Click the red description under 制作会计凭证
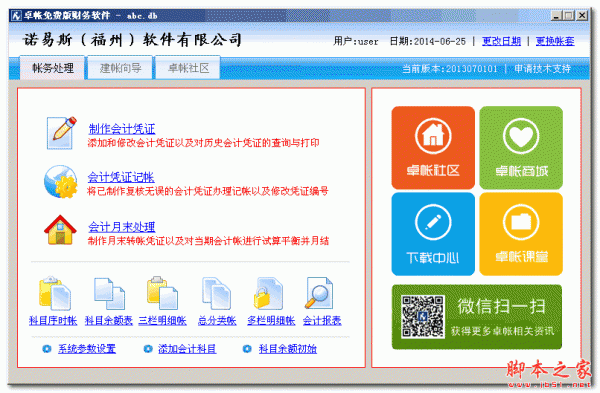 coord(204,143)
